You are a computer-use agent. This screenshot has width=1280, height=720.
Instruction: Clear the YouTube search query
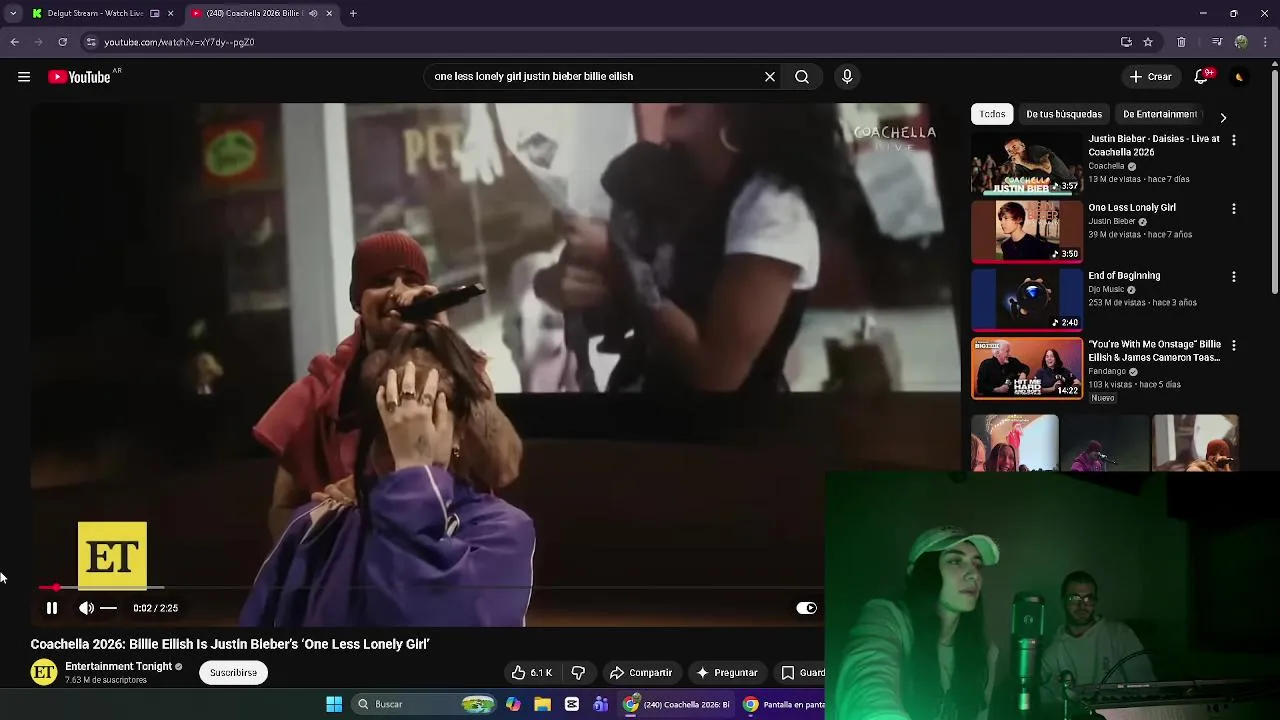point(770,76)
